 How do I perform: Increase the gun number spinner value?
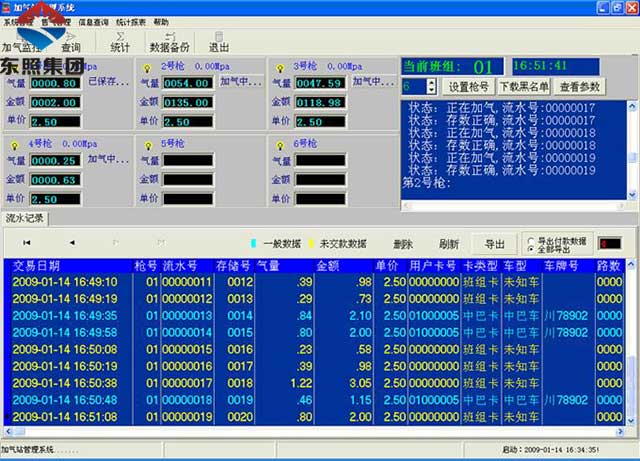[431, 82]
